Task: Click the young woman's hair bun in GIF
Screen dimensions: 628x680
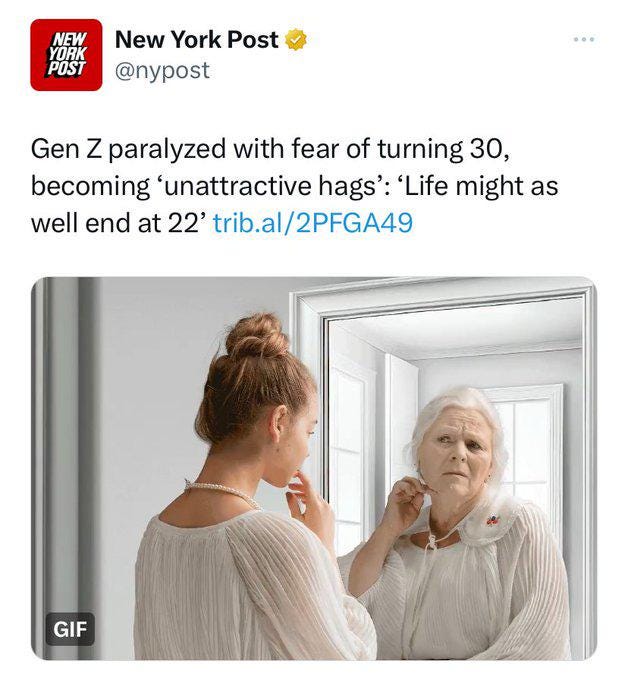Action: point(257,337)
